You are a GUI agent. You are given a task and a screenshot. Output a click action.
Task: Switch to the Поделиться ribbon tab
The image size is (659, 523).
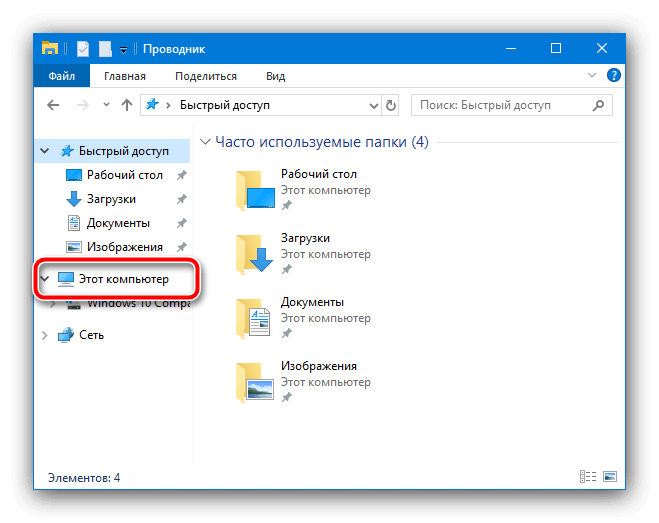pyautogui.click(x=206, y=76)
